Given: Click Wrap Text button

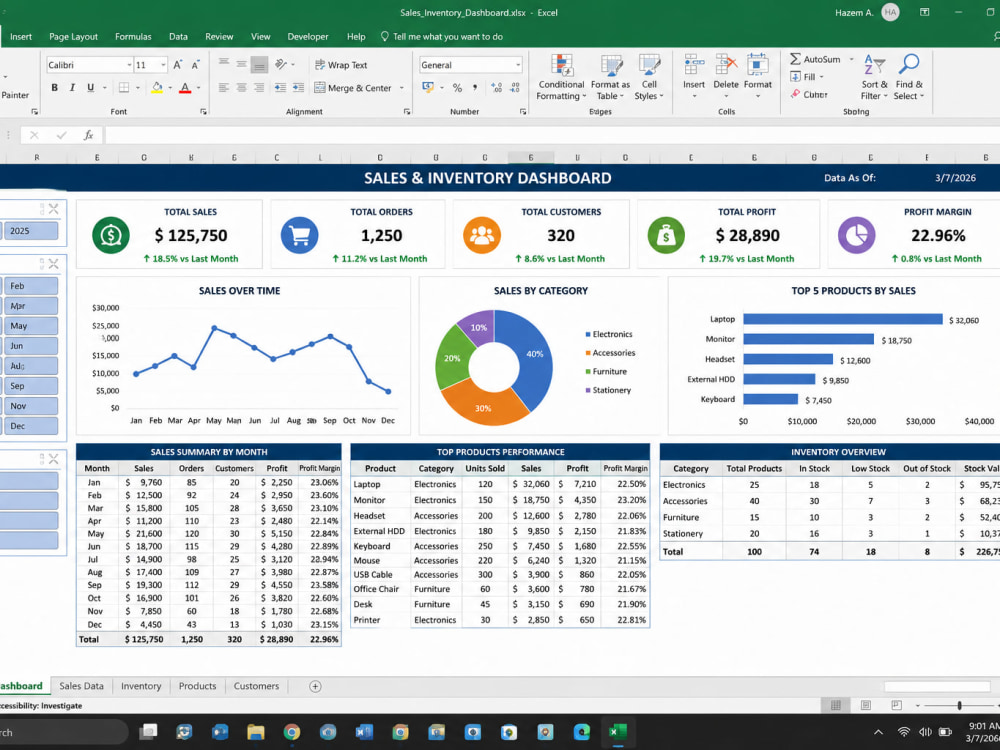Looking at the screenshot, I should click(341, 65).
